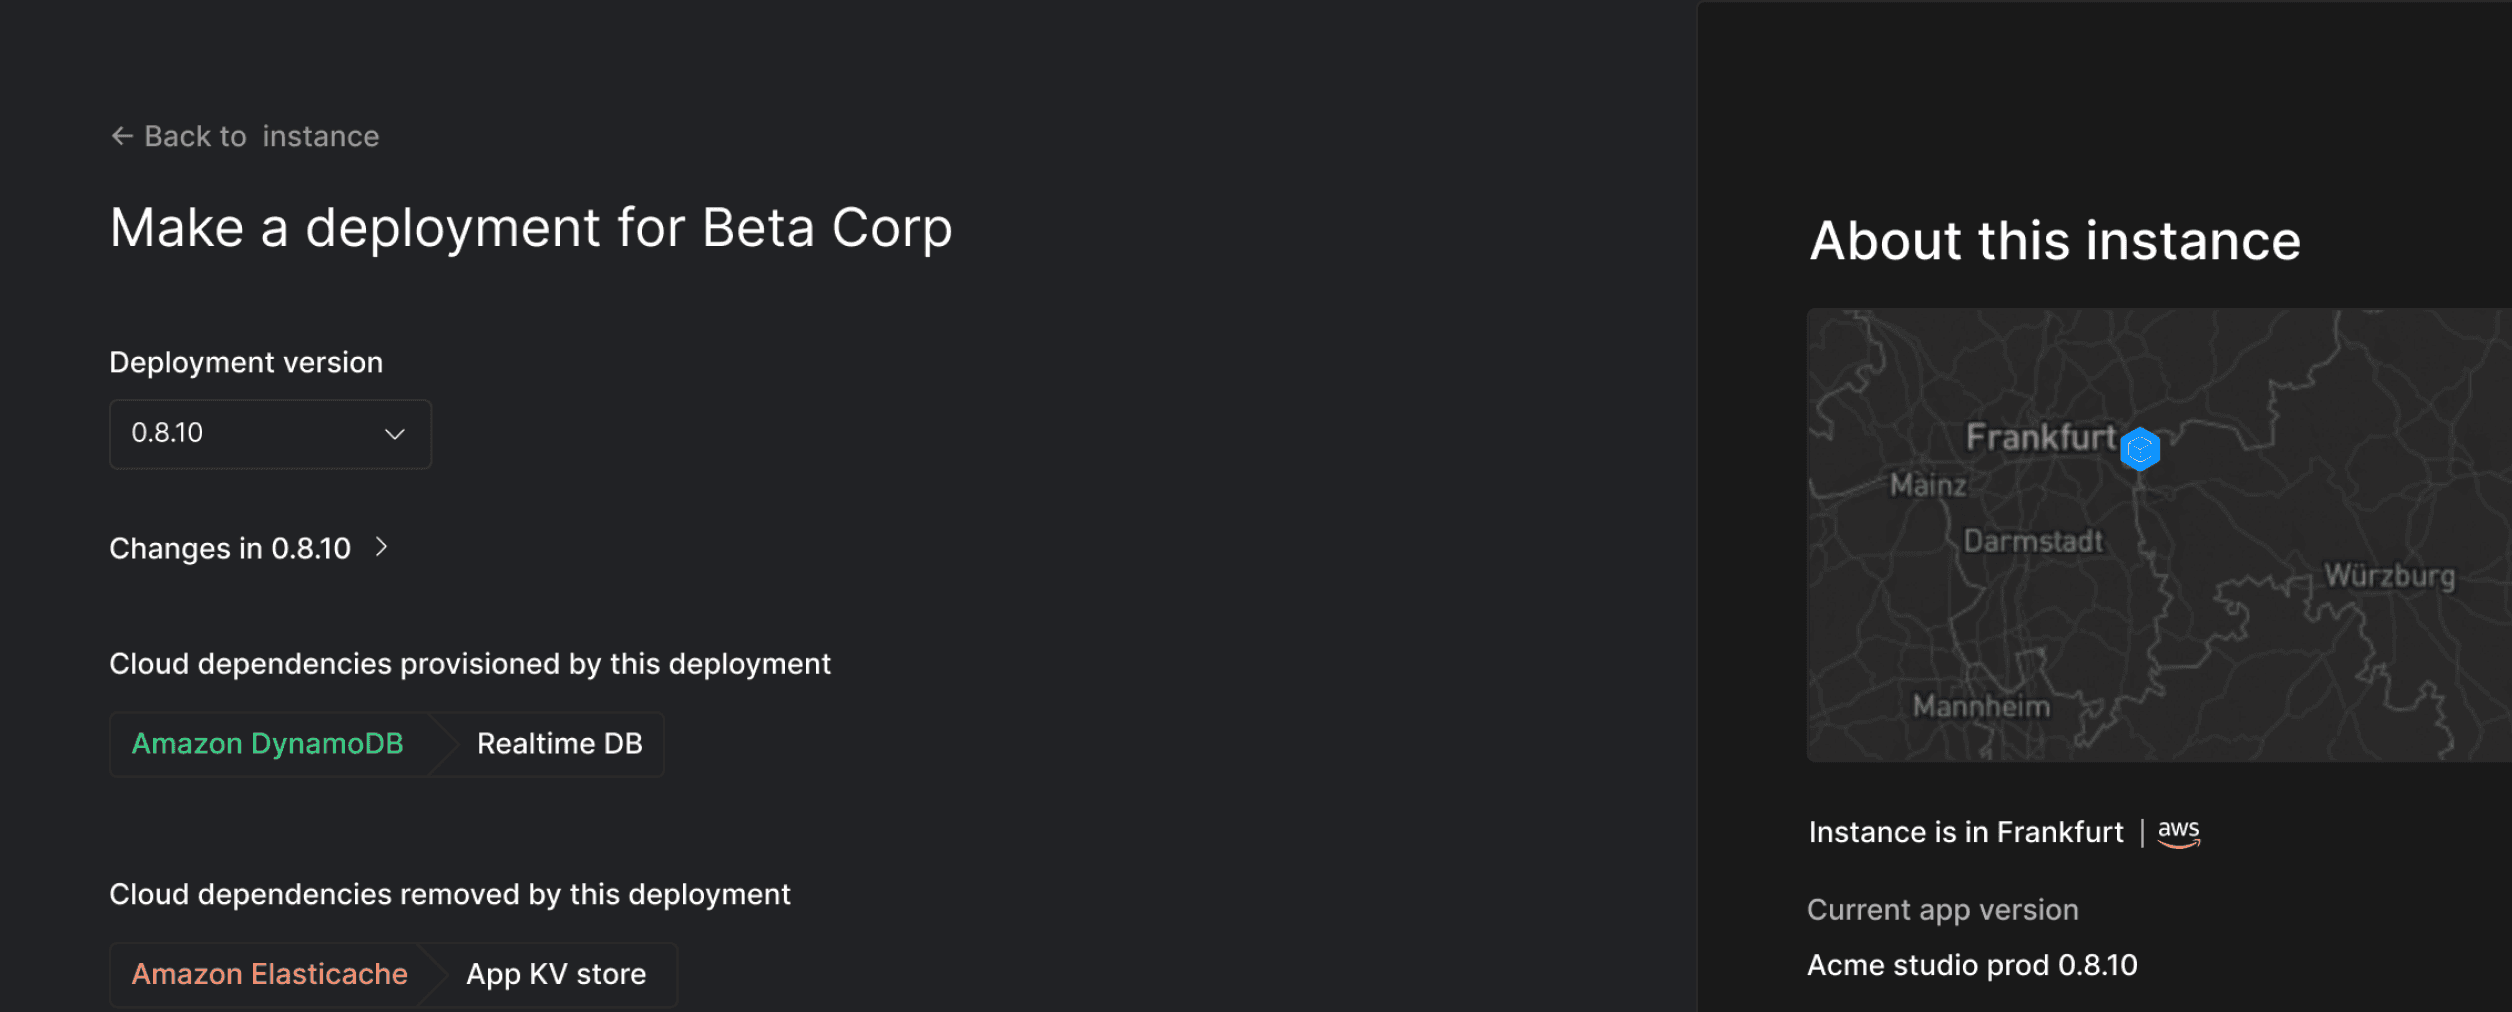Click the Darmstadt label on the map
The width and height of the screenshot is (2512, 1012).
(2033, 542)
